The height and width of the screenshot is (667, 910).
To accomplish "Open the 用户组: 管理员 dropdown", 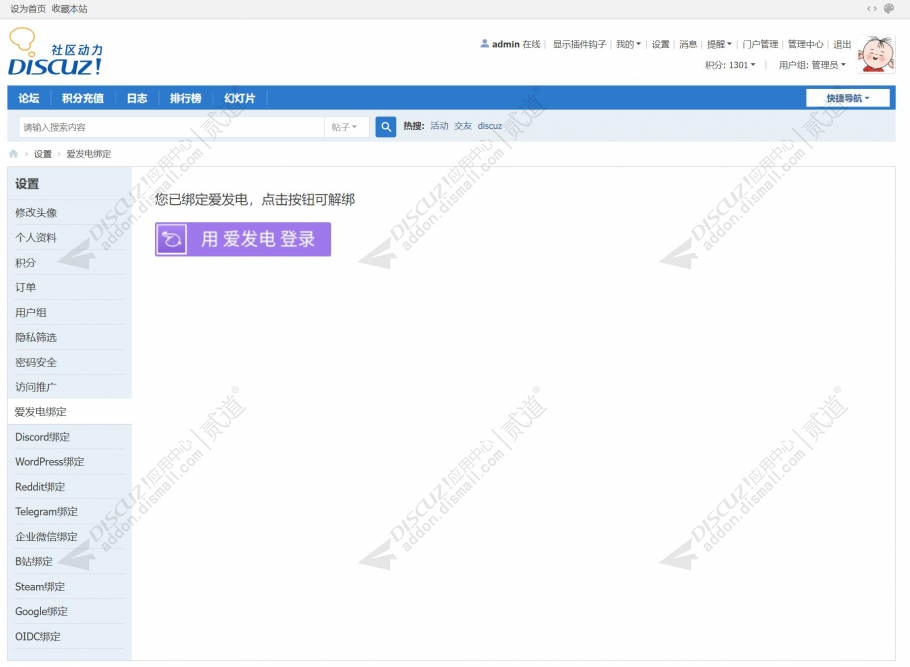I will pyautogui.click(x=812, y=65).
